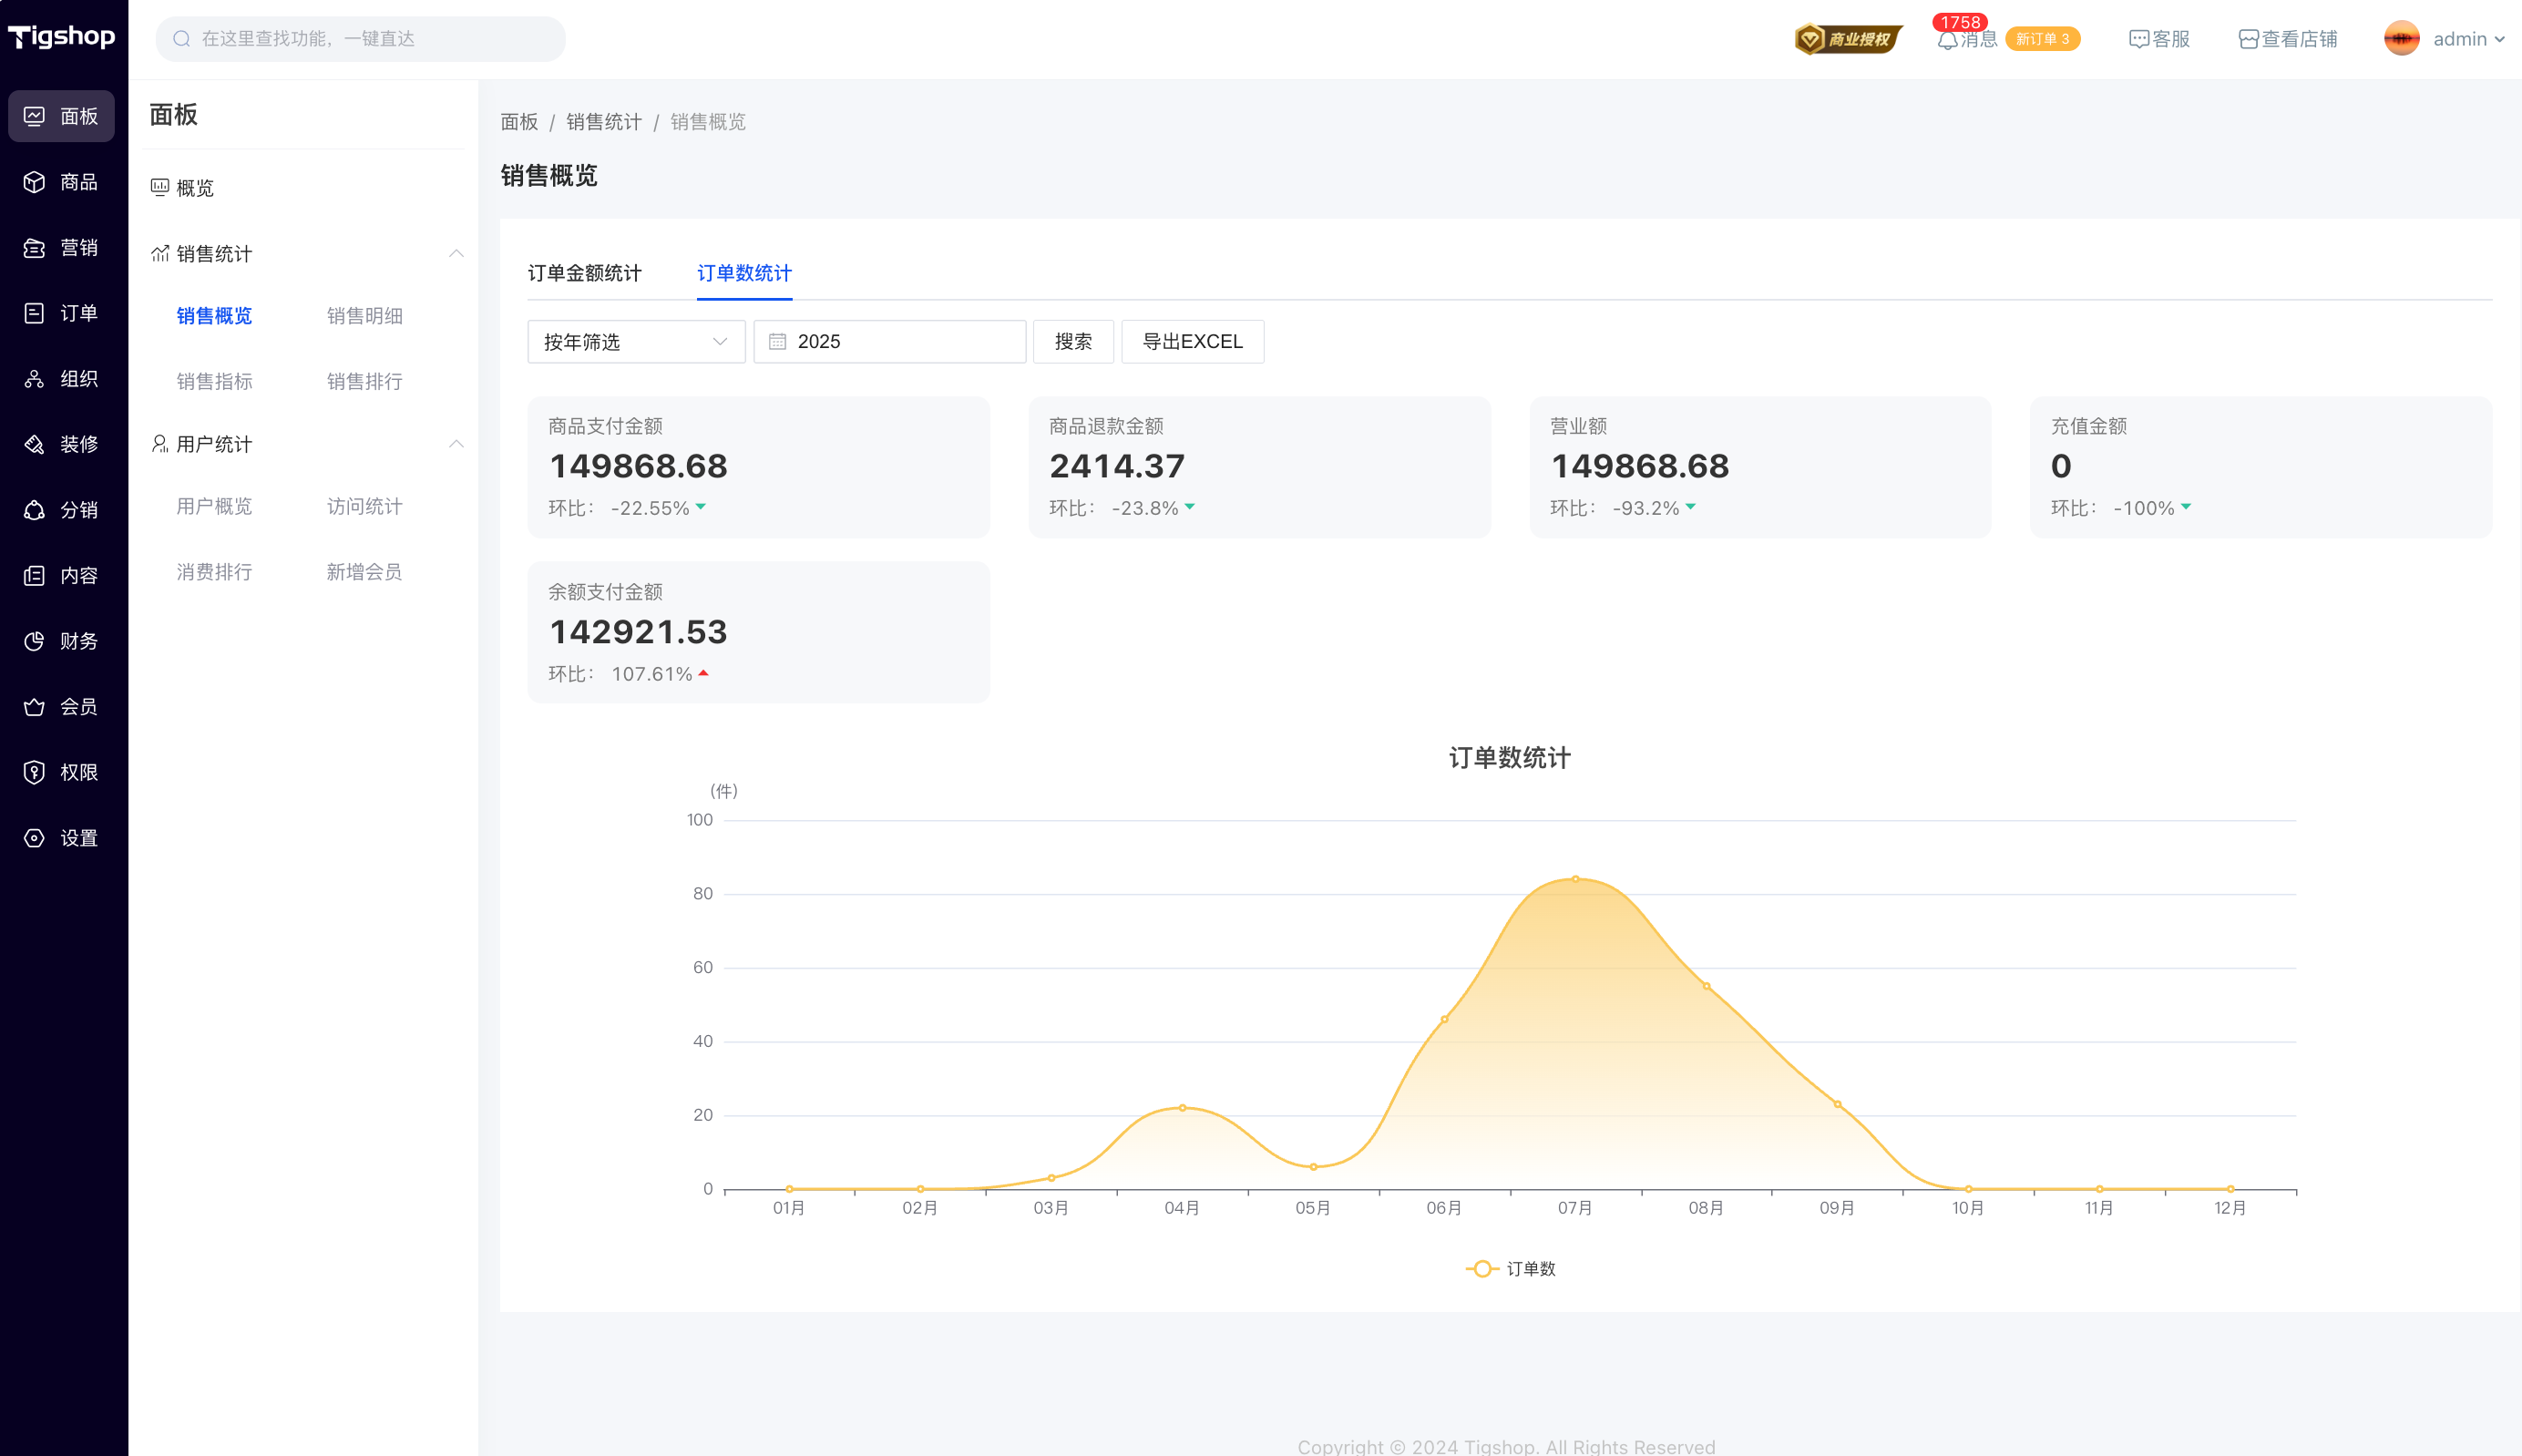Open the 权限 permissions shield icon

[x=34, y=772]
